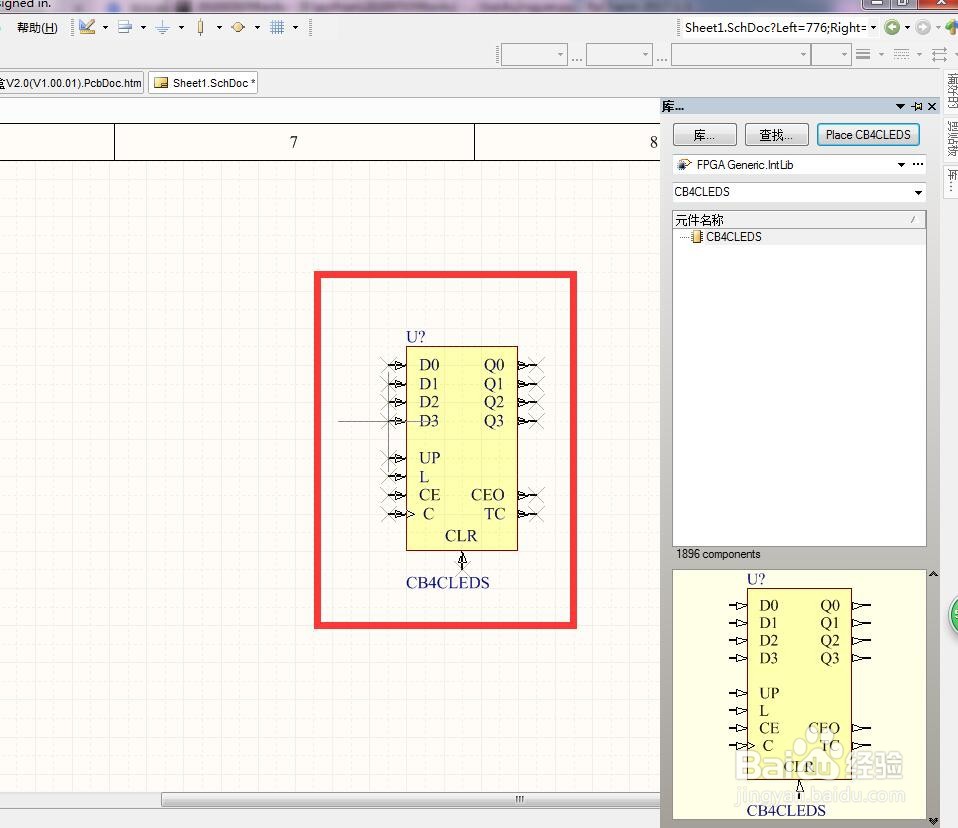Expand alignment tools dropdown arrow

(x=143, y=27)
